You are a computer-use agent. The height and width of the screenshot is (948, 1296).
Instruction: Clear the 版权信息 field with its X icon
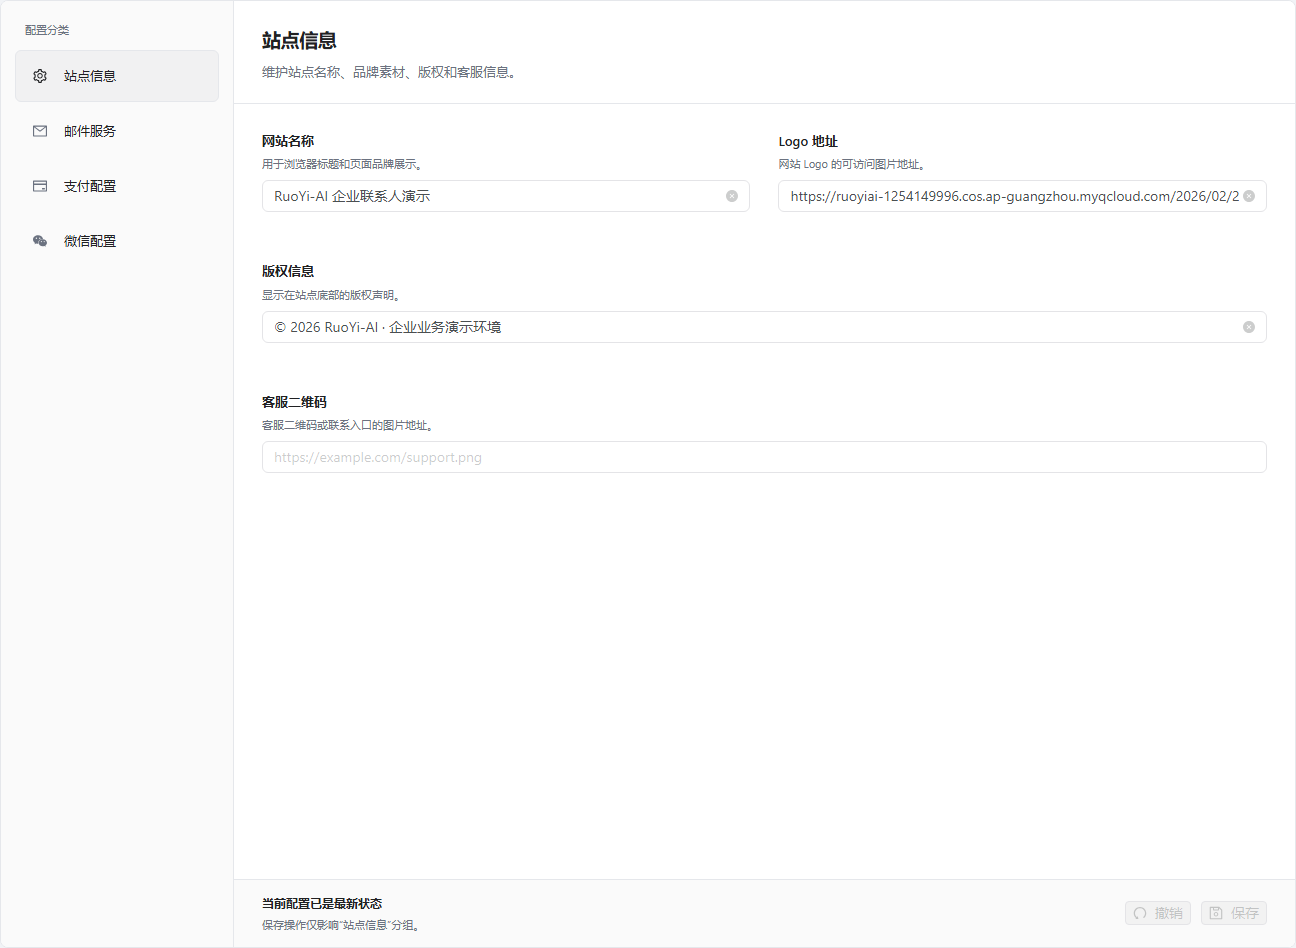[x=1249, y=327]
